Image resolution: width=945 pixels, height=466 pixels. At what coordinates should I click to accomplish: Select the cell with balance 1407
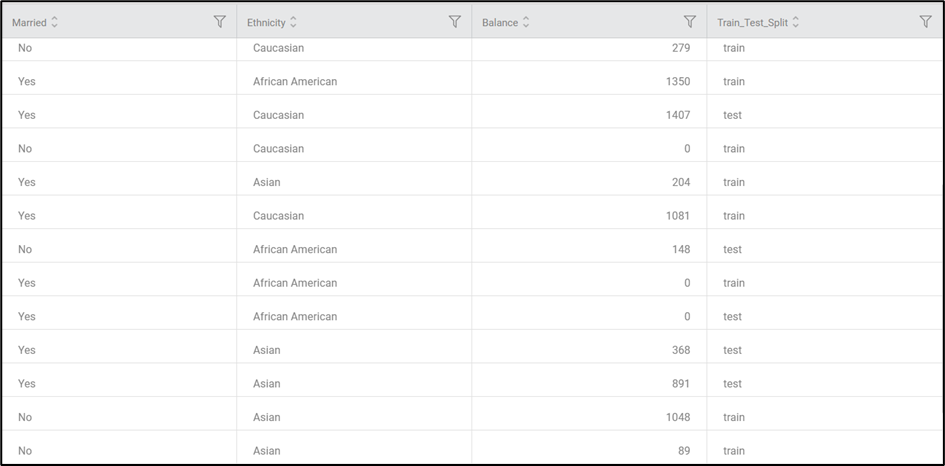click(x=678, y=115)
